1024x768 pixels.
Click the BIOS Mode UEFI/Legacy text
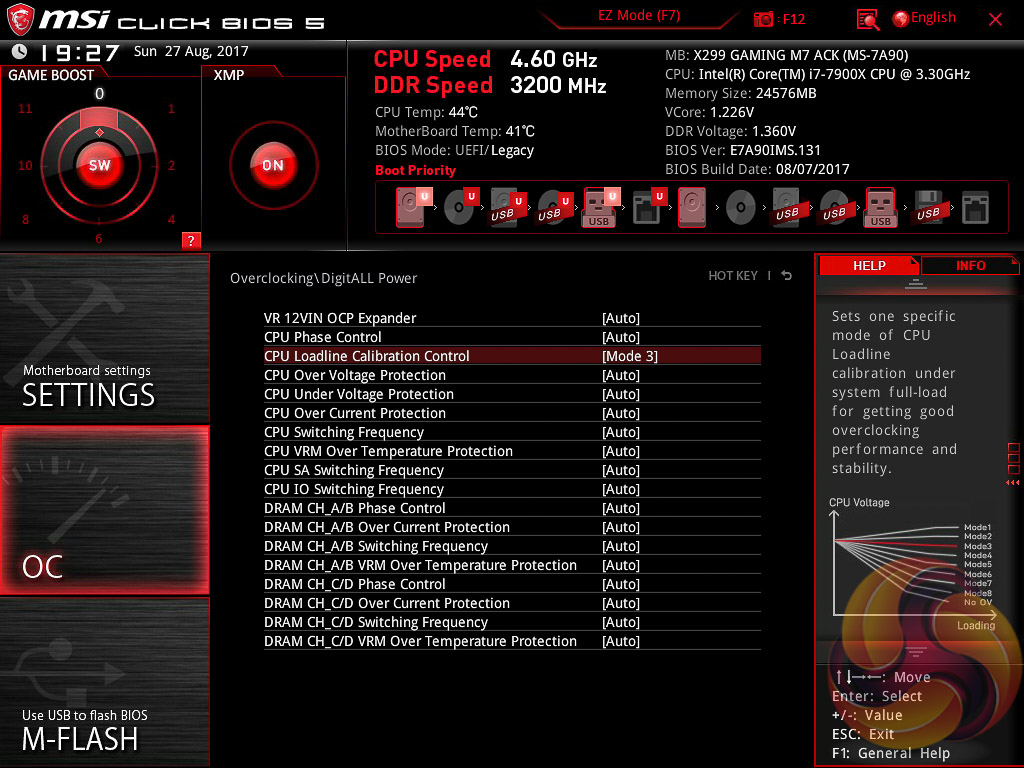pos(455,150)
